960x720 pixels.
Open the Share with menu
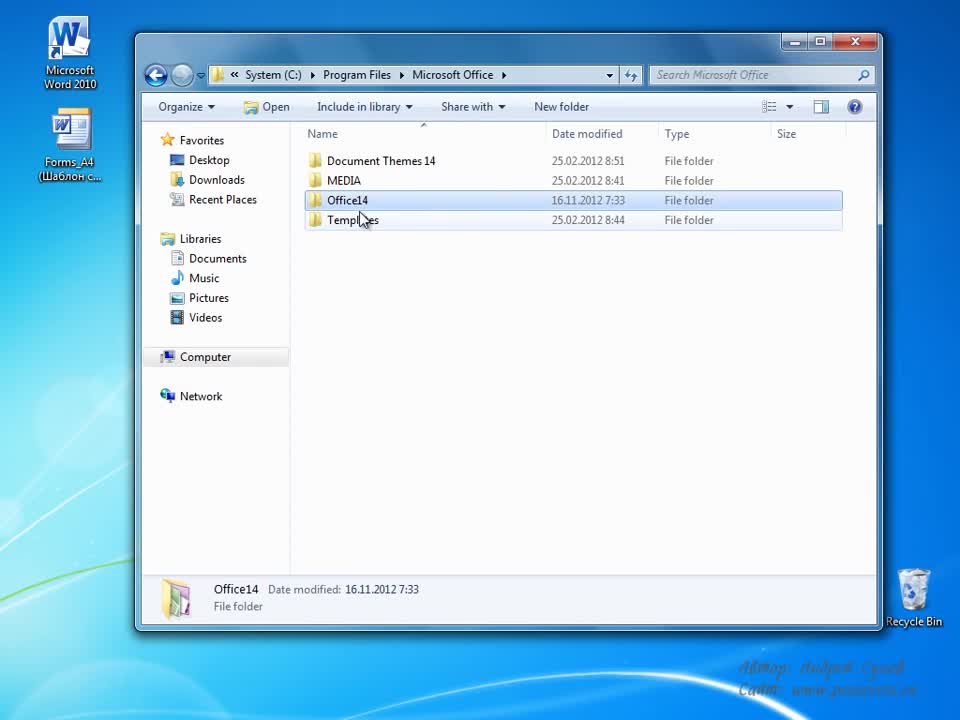click(x=473, y=107)
